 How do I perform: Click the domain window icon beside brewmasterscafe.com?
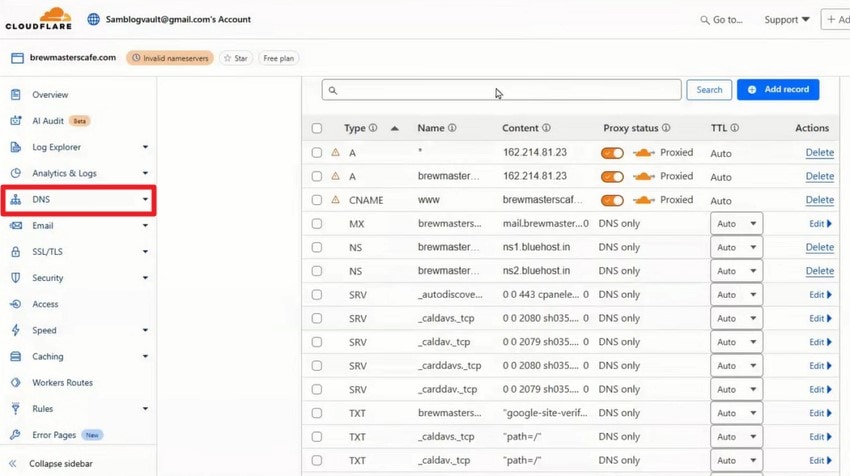(17, 58)
